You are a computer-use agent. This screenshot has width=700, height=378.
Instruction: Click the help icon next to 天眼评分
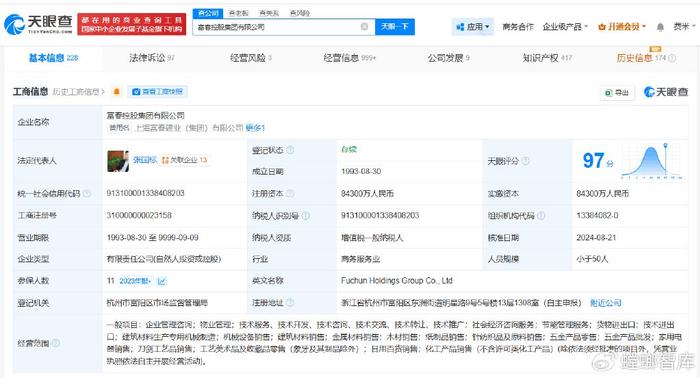coord(525,161)
